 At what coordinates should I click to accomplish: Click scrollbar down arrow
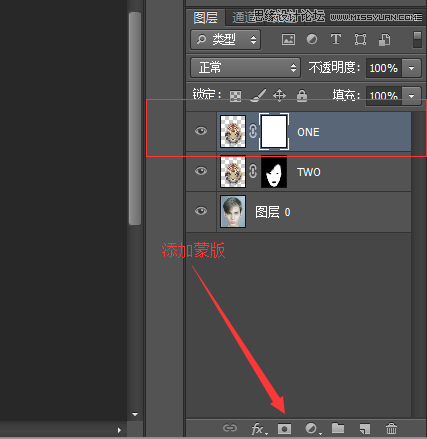coord(135,414)
